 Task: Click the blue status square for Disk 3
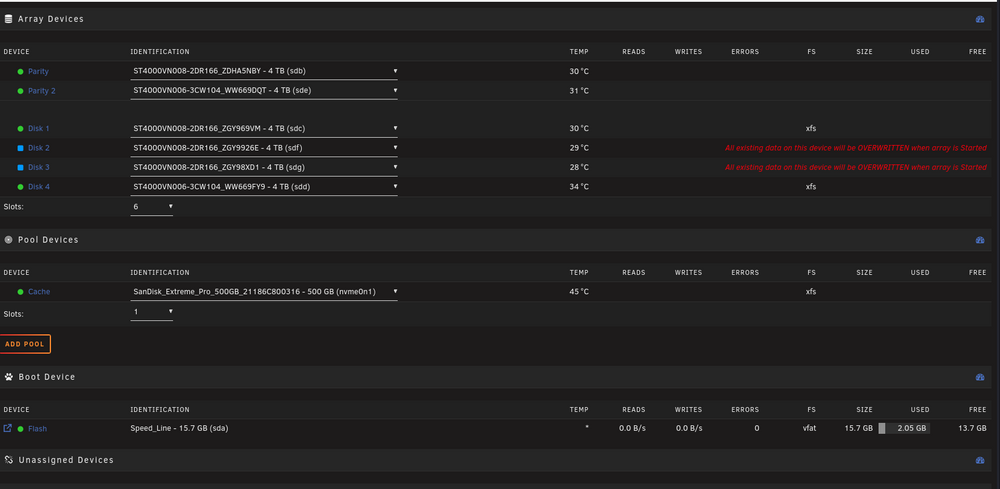coord(20,167)
